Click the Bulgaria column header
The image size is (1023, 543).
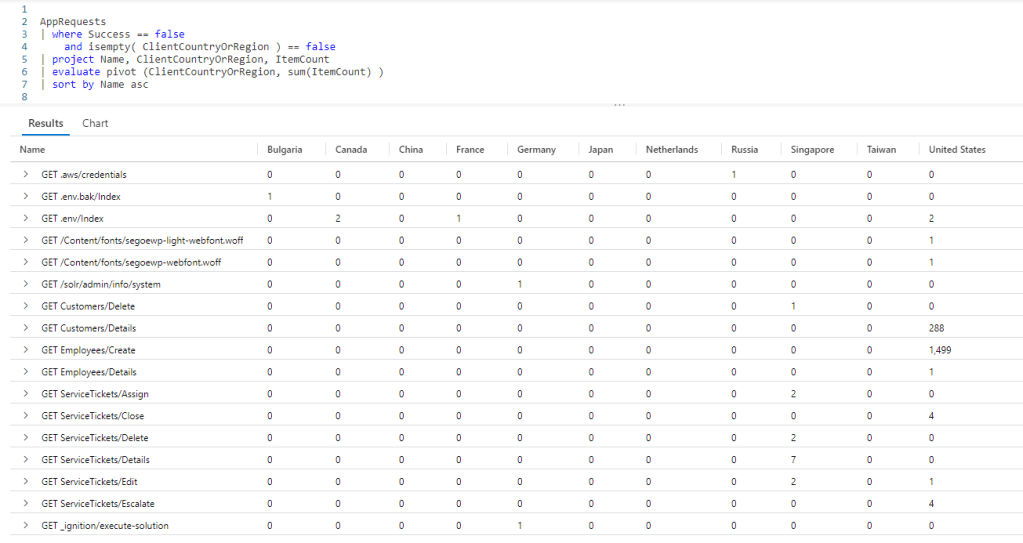[284, 150]
